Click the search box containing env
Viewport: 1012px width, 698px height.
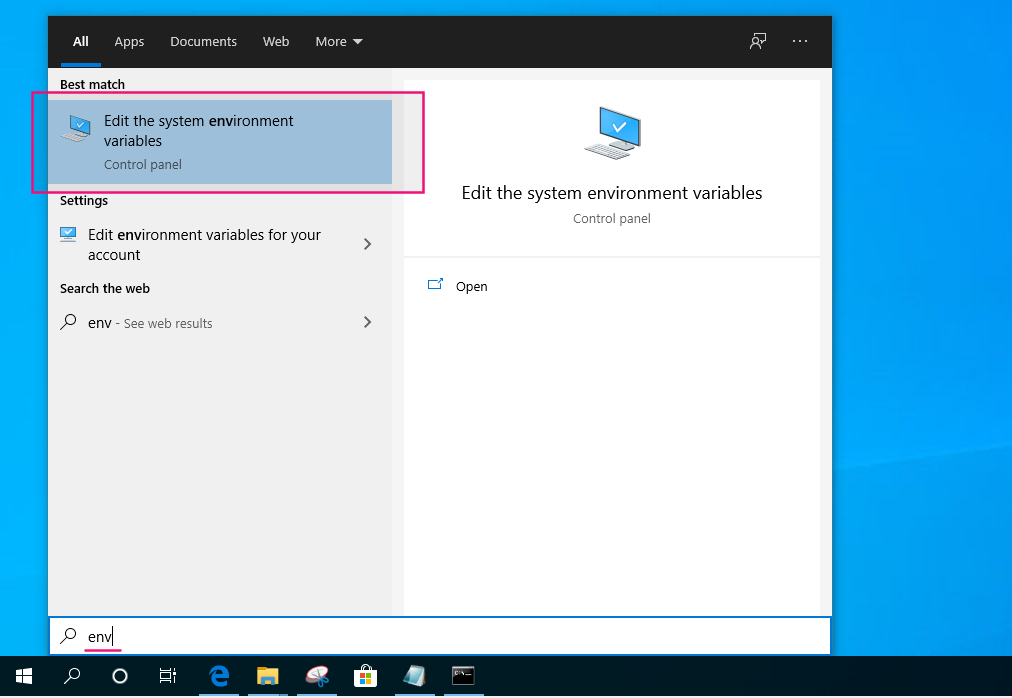click(440, 636)
